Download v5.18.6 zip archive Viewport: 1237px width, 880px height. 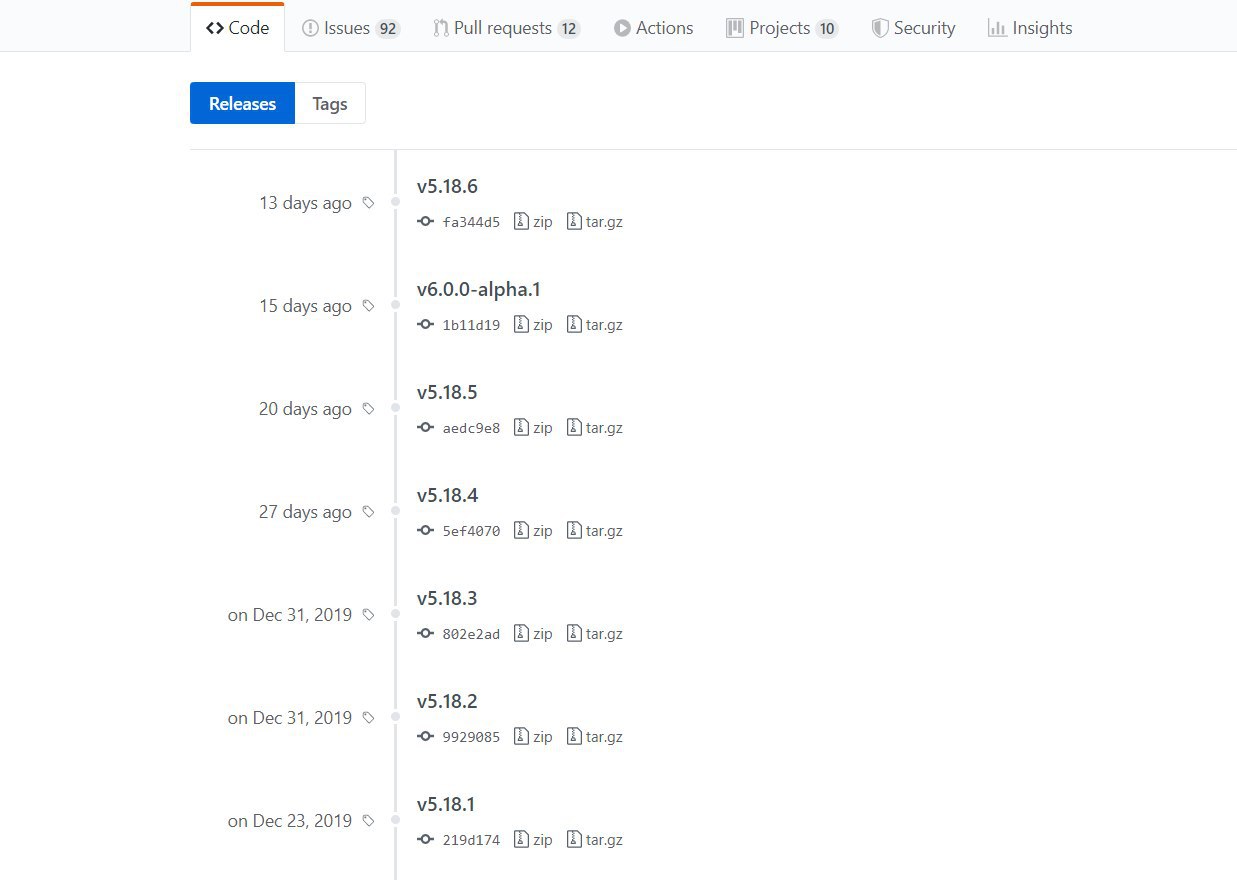point(533,222)
